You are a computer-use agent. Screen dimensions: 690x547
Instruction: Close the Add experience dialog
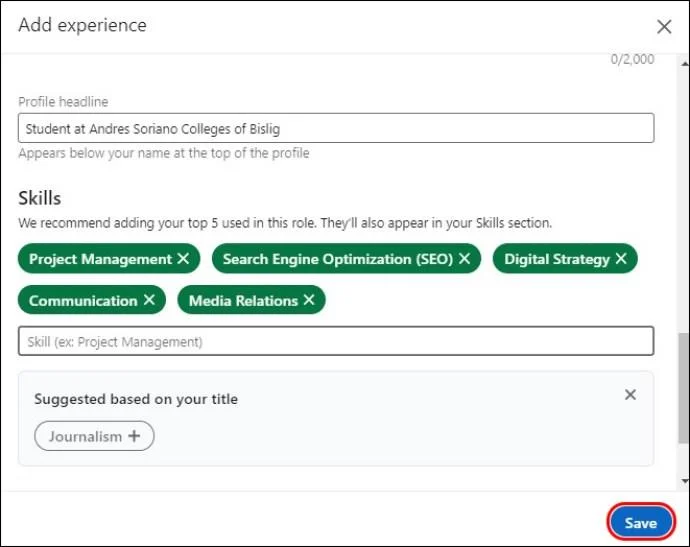[x=664, y=26]
